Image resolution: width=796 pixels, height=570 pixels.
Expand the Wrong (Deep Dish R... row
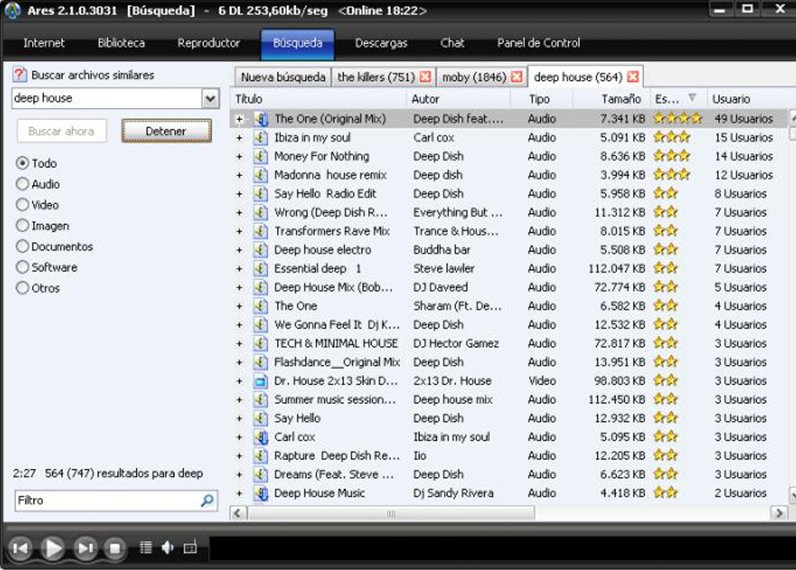(x=239, y=213)
